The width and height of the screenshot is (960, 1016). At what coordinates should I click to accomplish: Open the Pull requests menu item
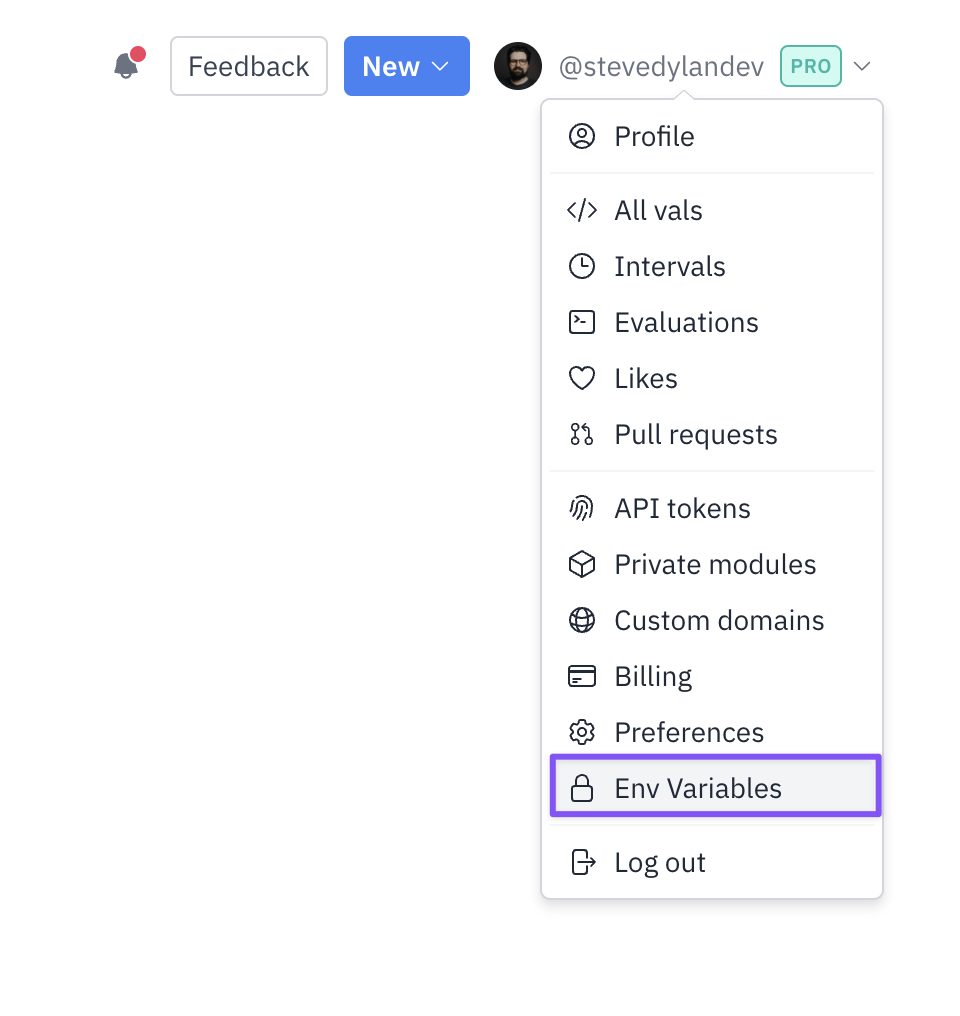point(712,434)
